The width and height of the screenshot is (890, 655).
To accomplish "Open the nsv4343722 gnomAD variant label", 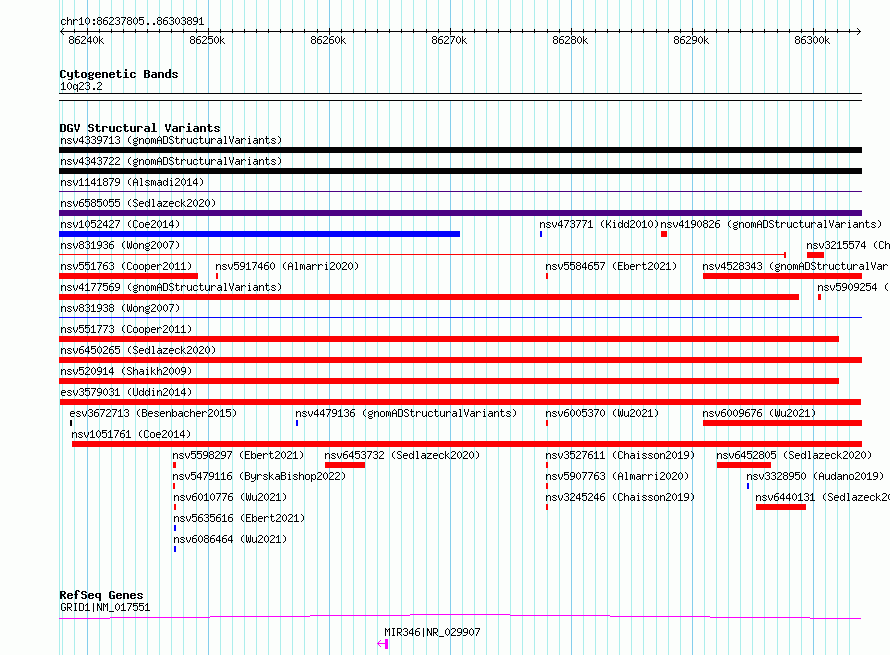I will [x=171, y=161].
